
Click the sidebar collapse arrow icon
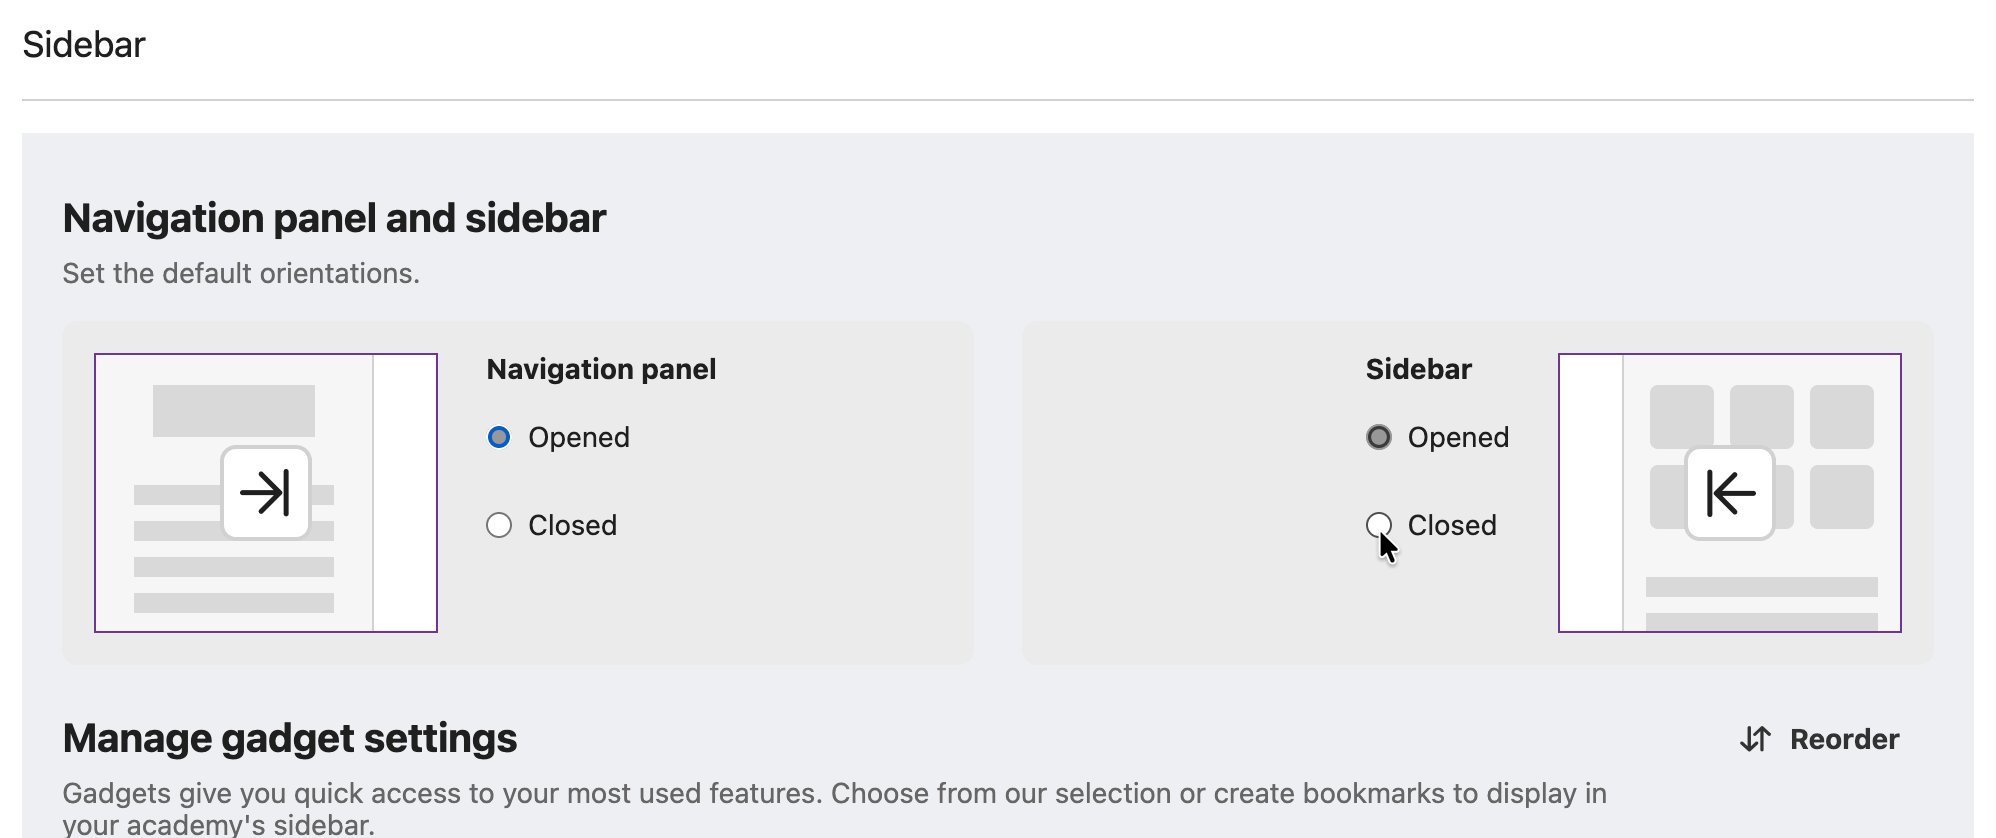click(x=1730, y=493)
